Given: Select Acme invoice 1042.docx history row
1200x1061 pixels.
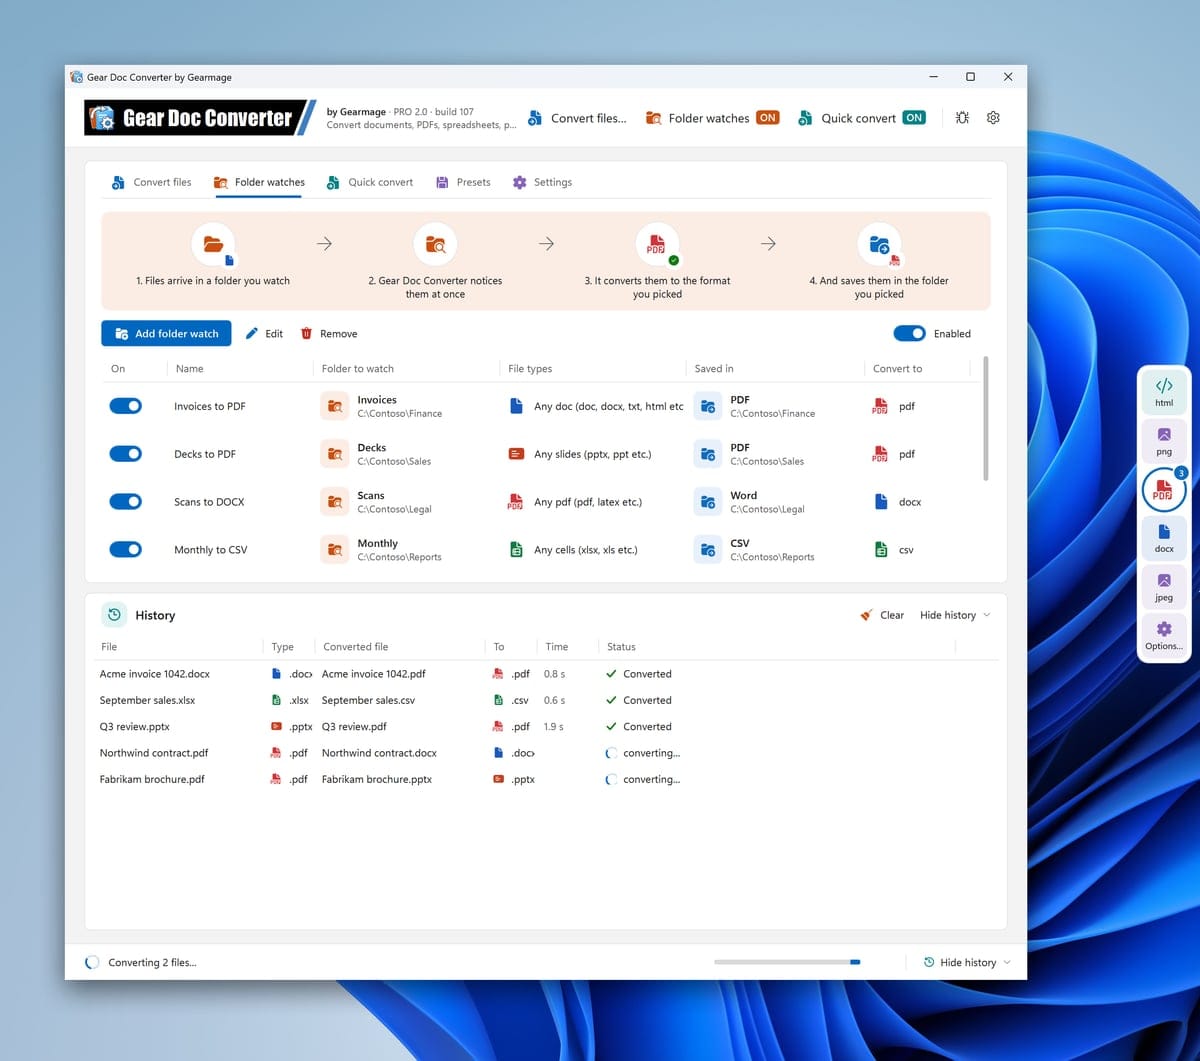Looking at the screenshot, I should coord(547,674).
